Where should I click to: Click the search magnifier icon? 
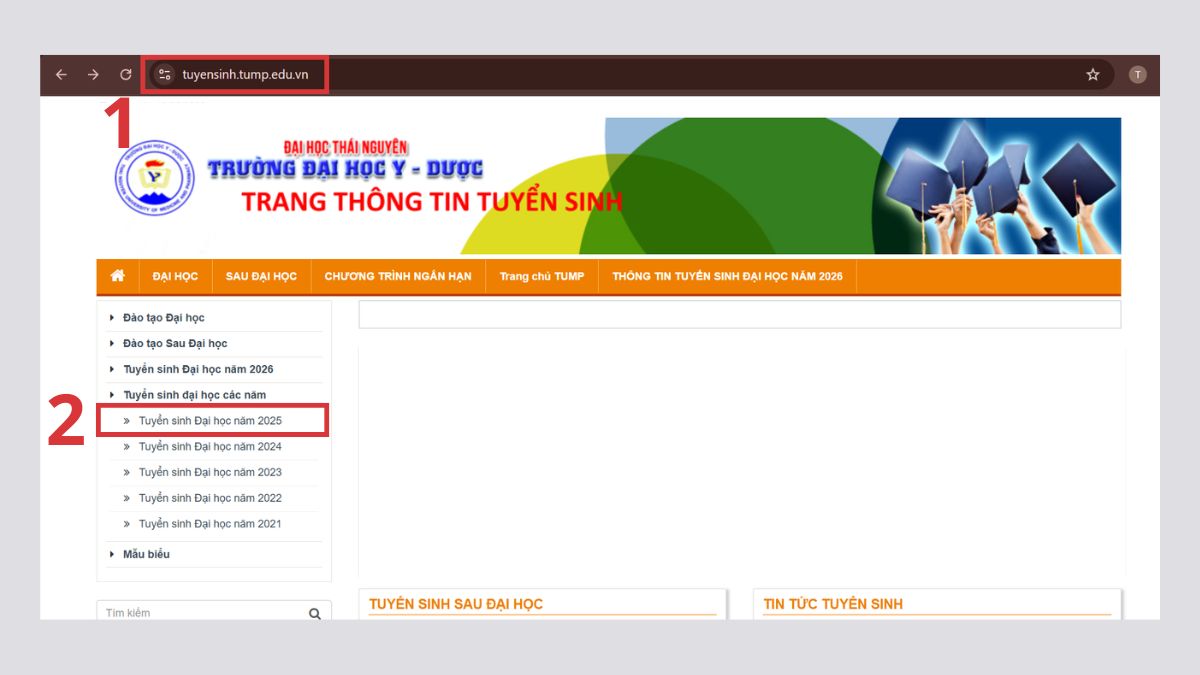(315, 614)
